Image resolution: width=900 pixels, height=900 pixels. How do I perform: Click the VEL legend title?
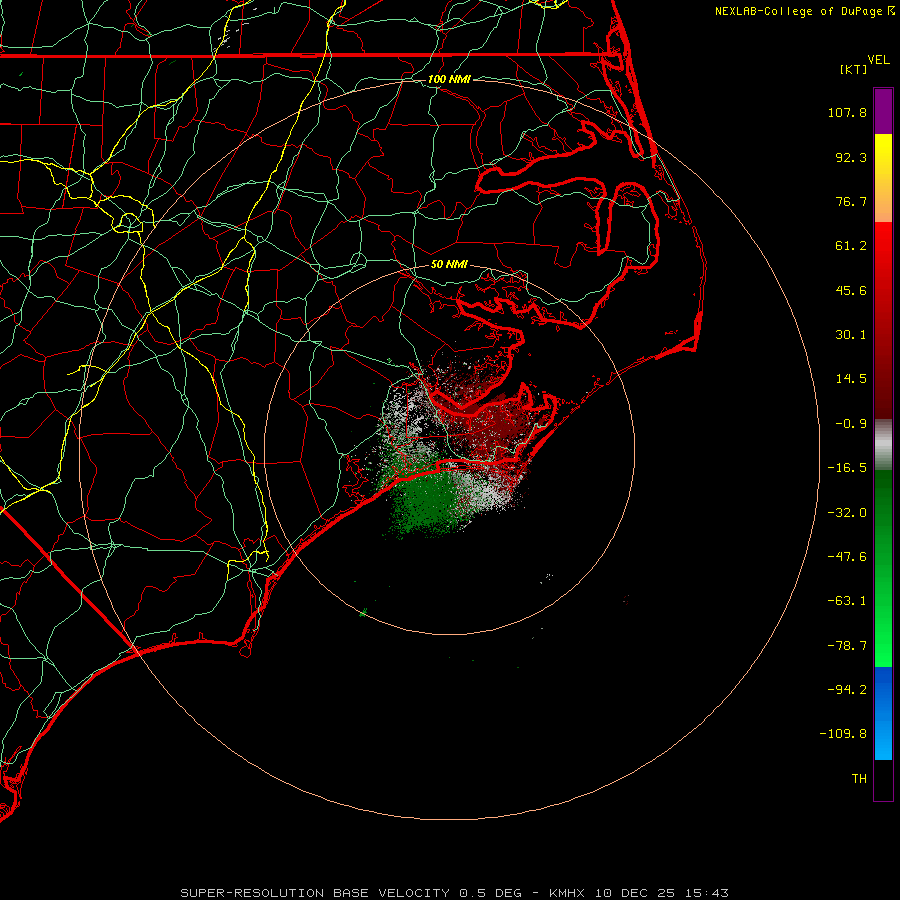[x=879, y=60]
